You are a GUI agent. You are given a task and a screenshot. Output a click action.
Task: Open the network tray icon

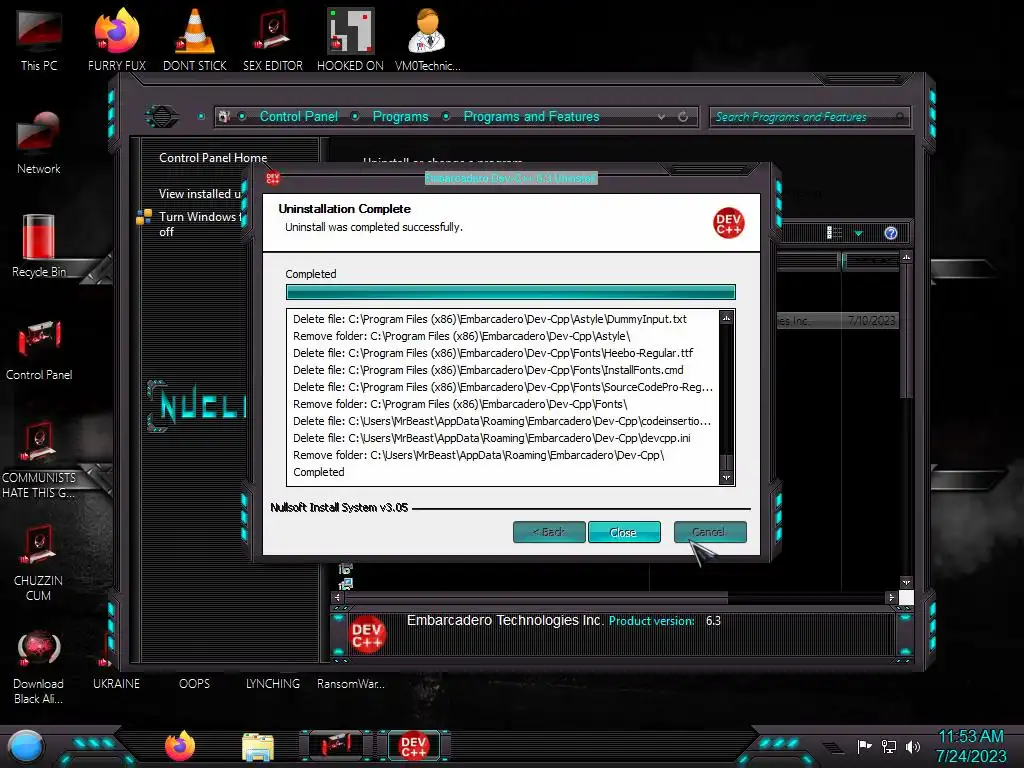point(889,746)
